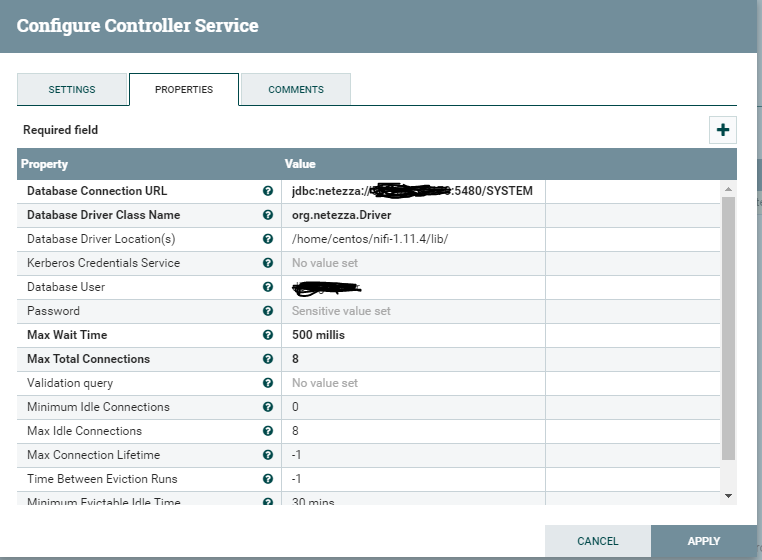Show help icon for Max Connection Lifetime
The width and height of the screenshot is (762, 560).
pyautogui.click(x=268, y=455)
